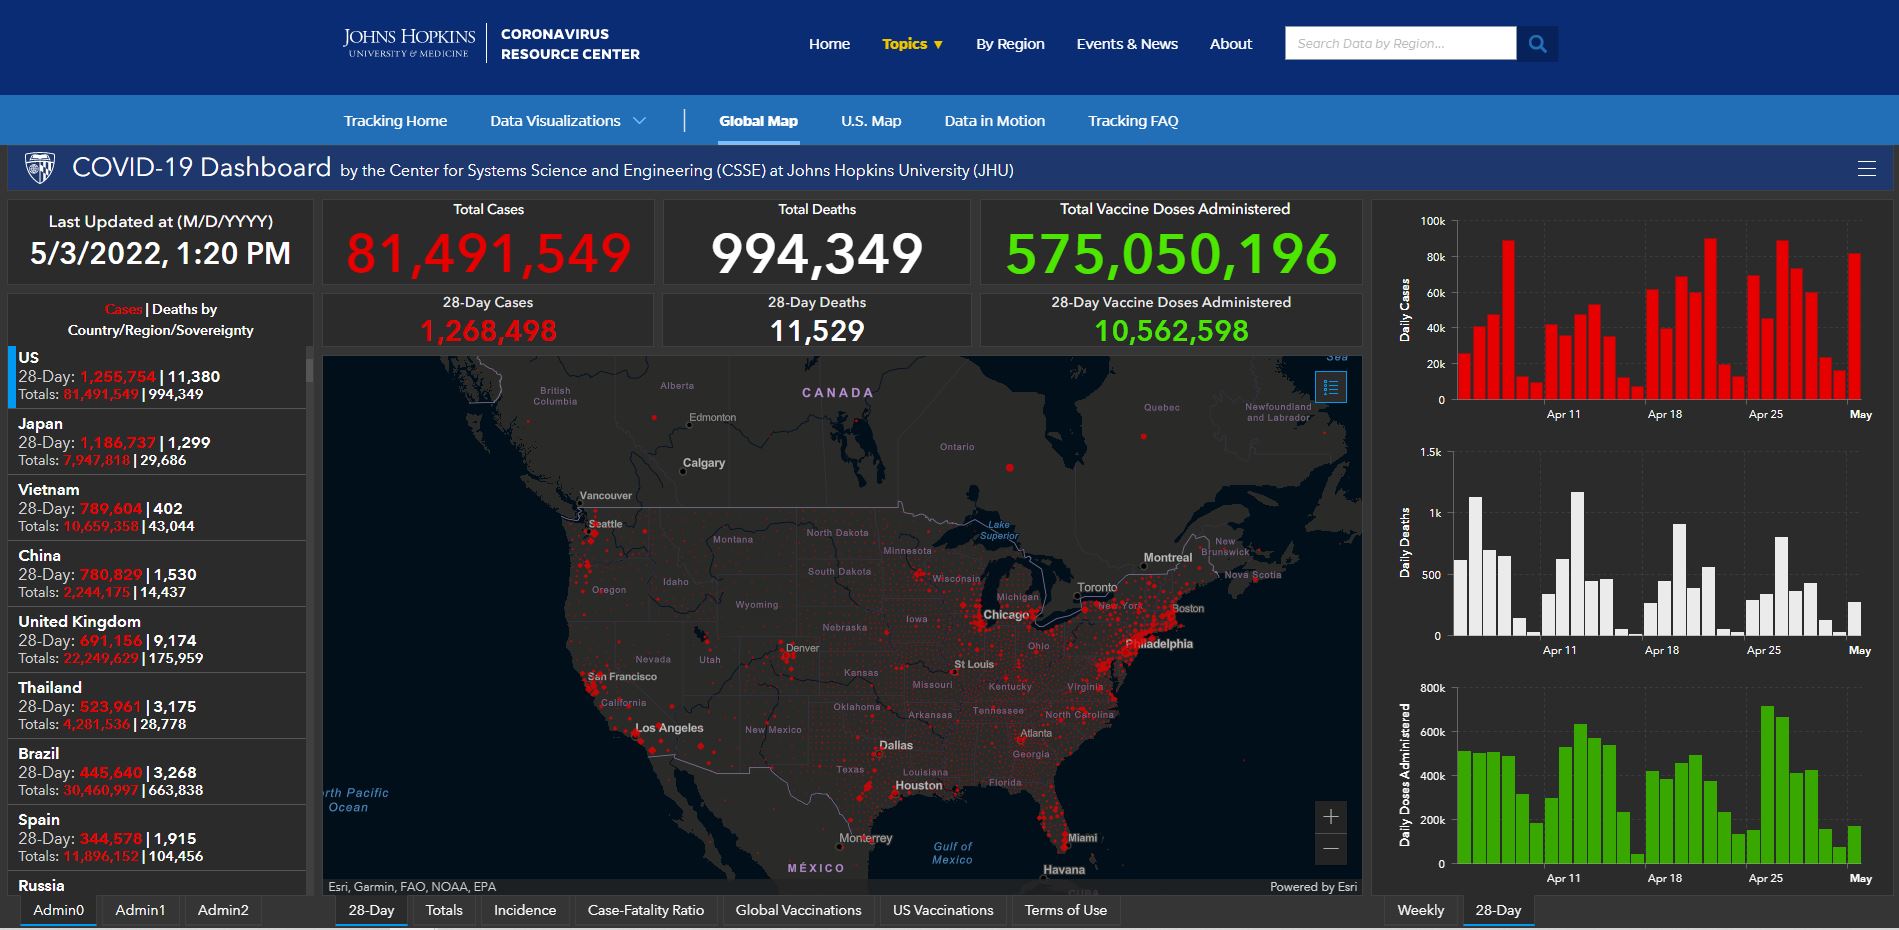The image size is (1899, 930).
Task: Click Coronavirus Resource Center title link
Action: click(570, 44)
